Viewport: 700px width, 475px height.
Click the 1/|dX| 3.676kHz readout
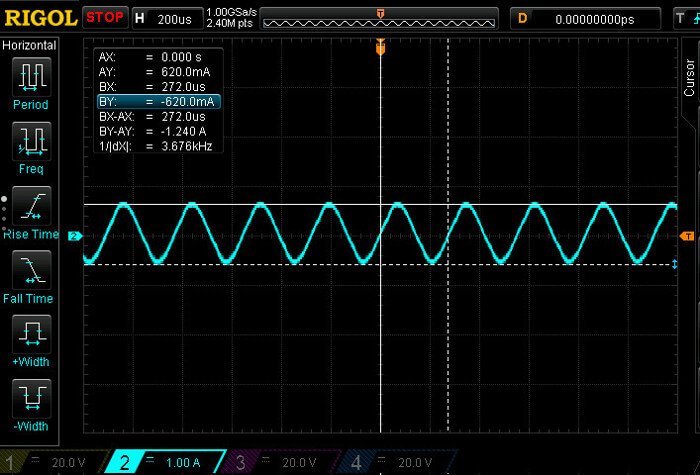158,146
